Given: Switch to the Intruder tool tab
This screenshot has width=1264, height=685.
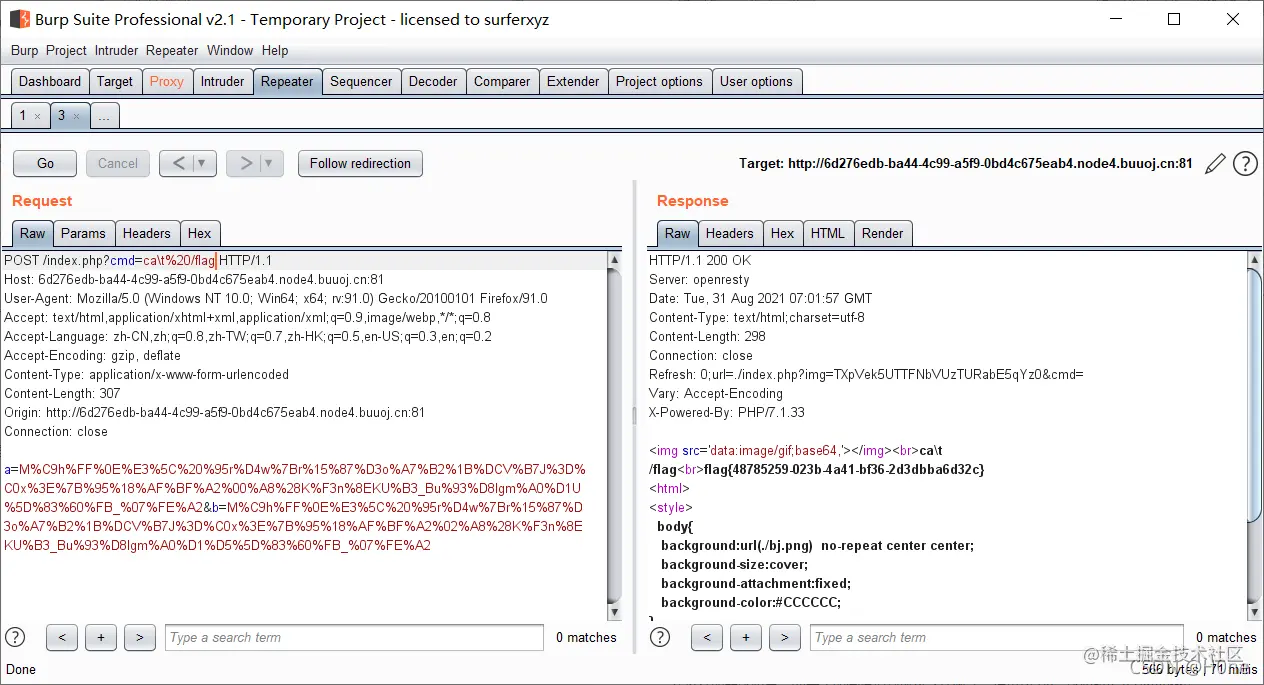Looking at the screenshot, I should pos(222,81).
